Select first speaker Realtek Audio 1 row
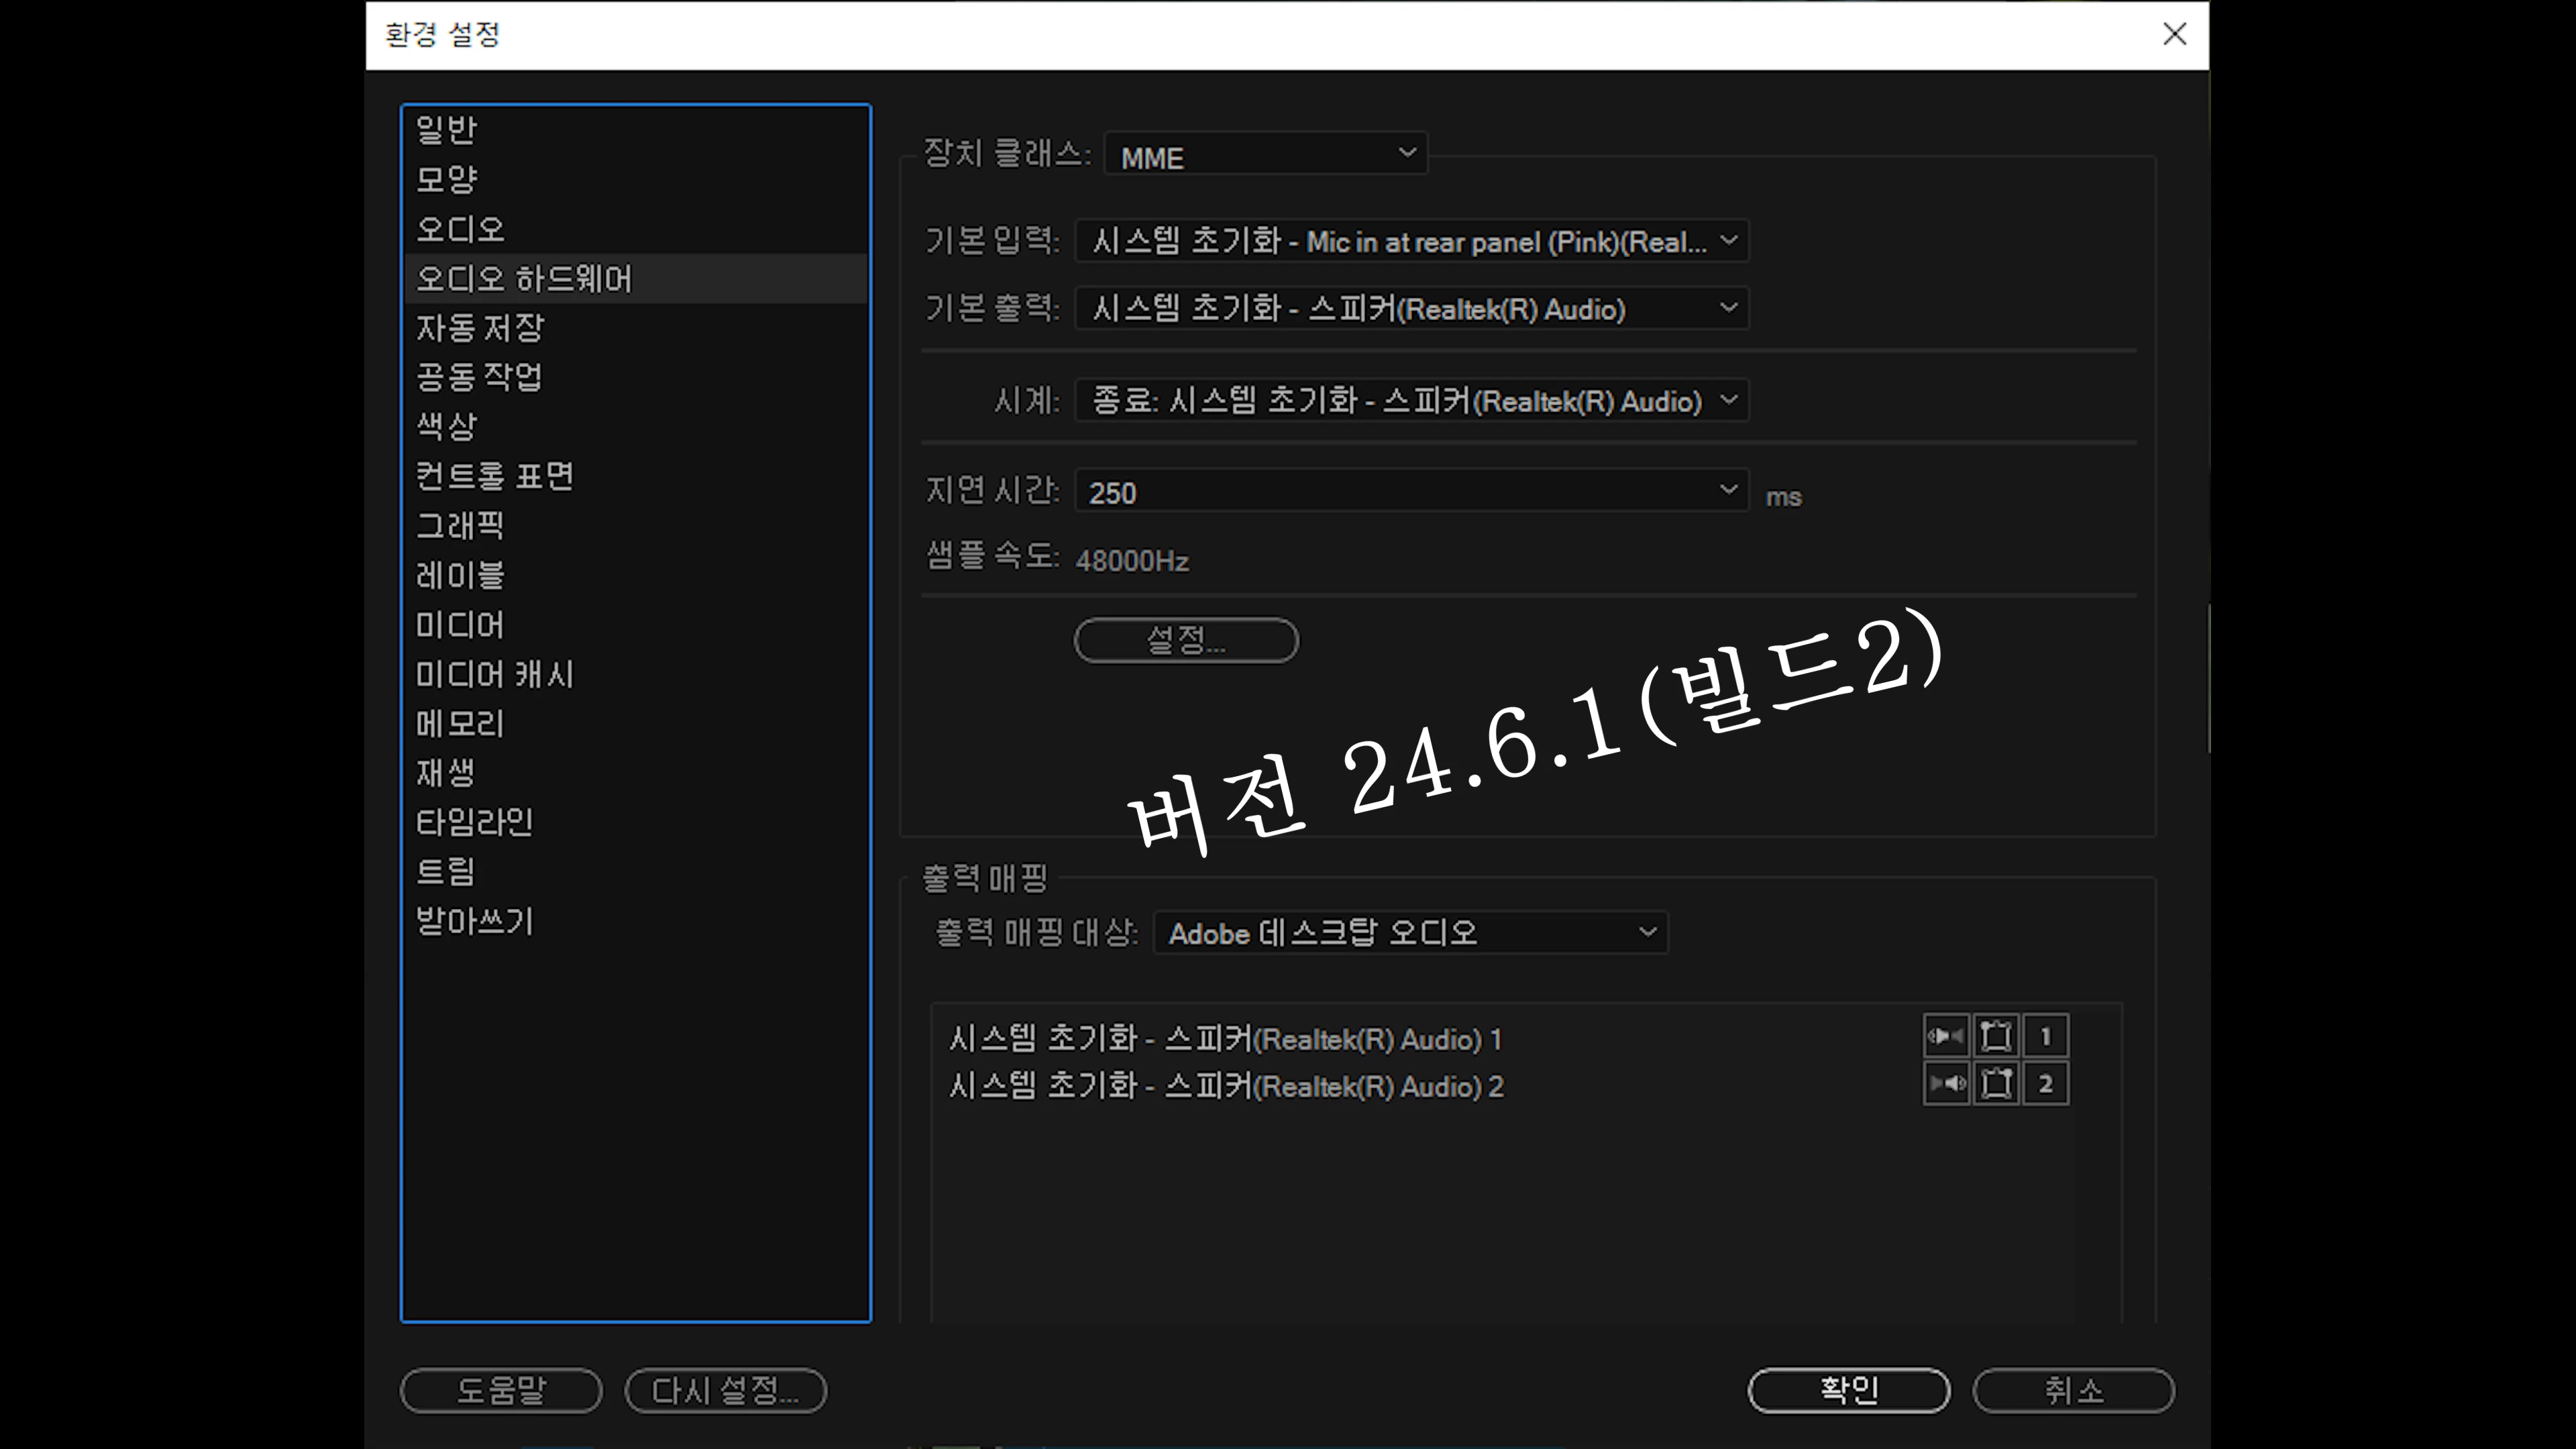The width and height of the screenshot is (2576, 1449). 1225,1039
